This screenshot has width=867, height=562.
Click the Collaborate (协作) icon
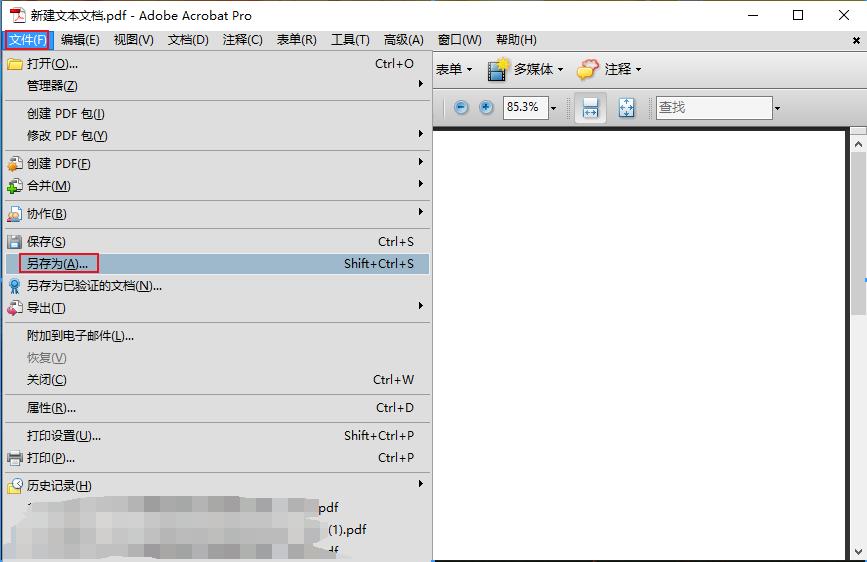click(x=15, y=214)
